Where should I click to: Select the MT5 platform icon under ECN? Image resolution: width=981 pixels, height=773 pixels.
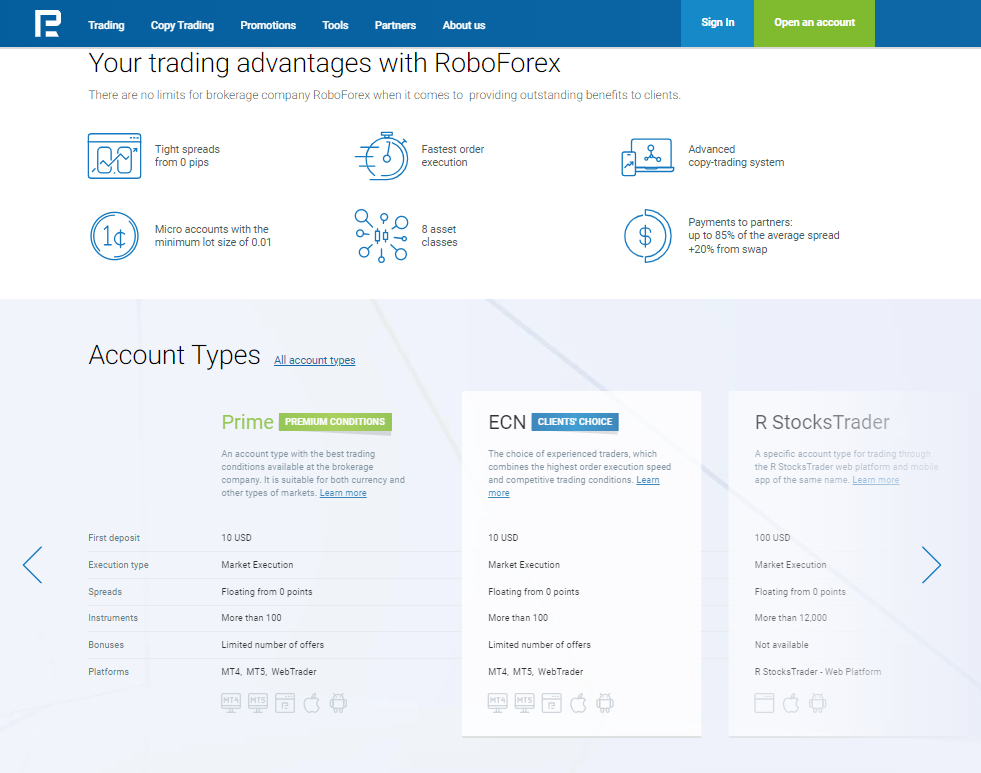click(524, 702)
